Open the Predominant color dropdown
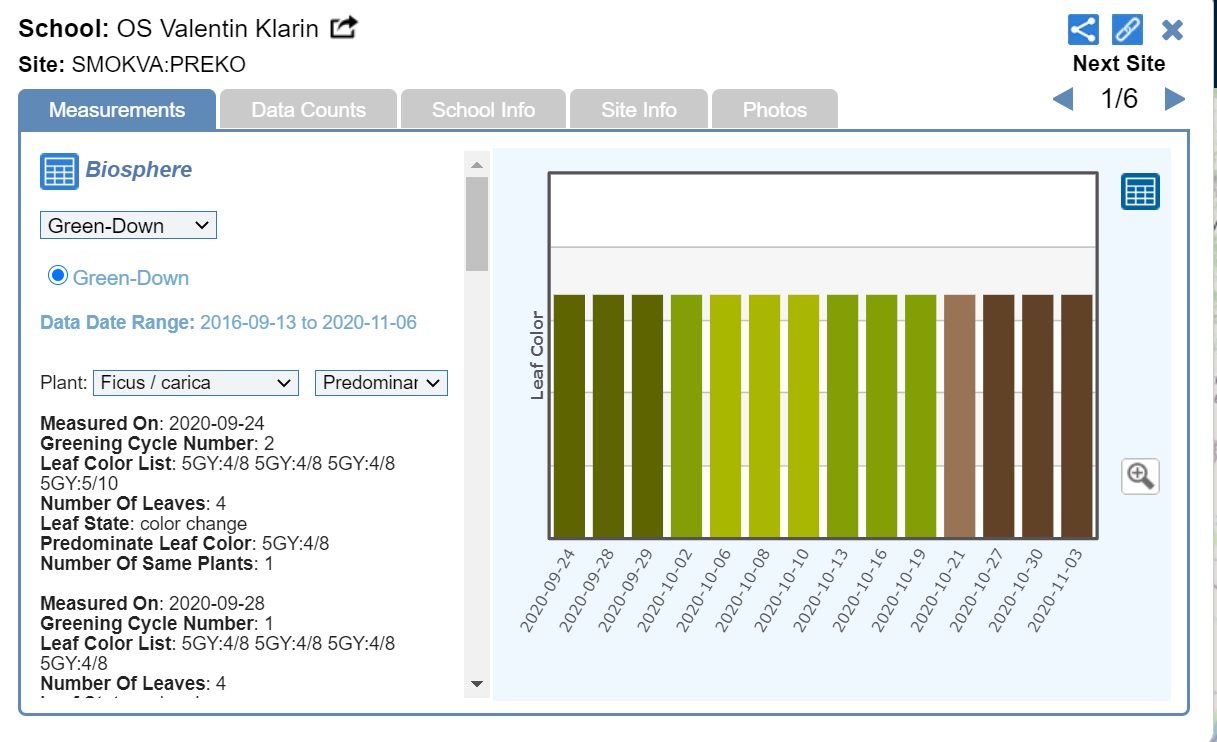1217x742 pixels. pos(381,383)
